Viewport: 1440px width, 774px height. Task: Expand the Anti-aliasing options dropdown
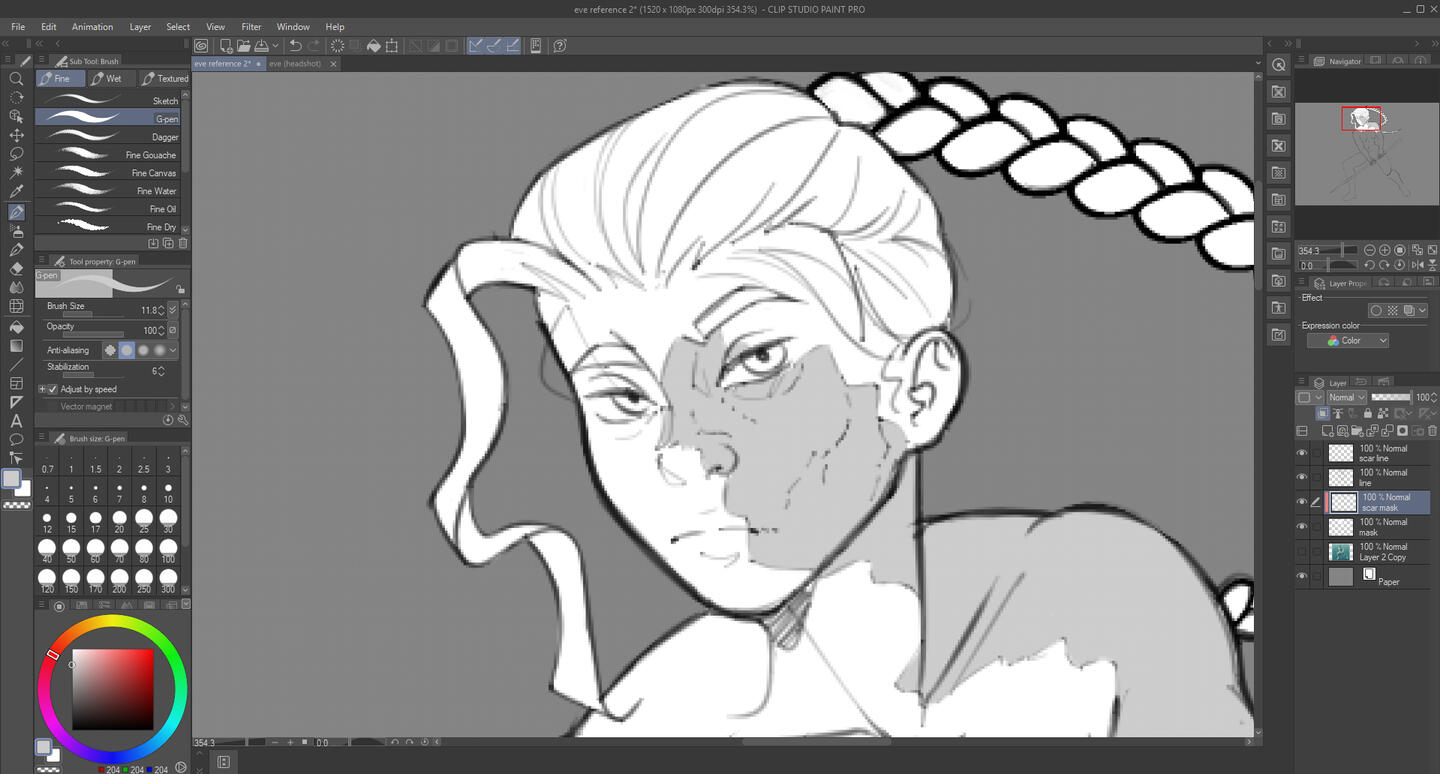pos(173,350)
